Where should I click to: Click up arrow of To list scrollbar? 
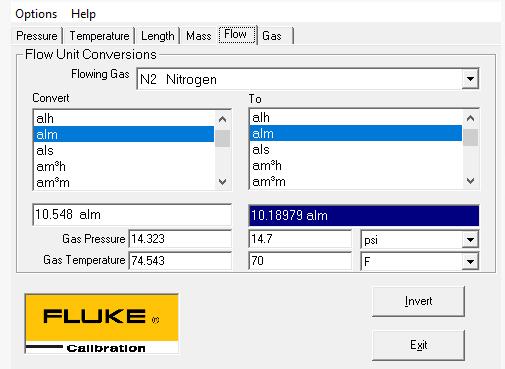point(470,118)
